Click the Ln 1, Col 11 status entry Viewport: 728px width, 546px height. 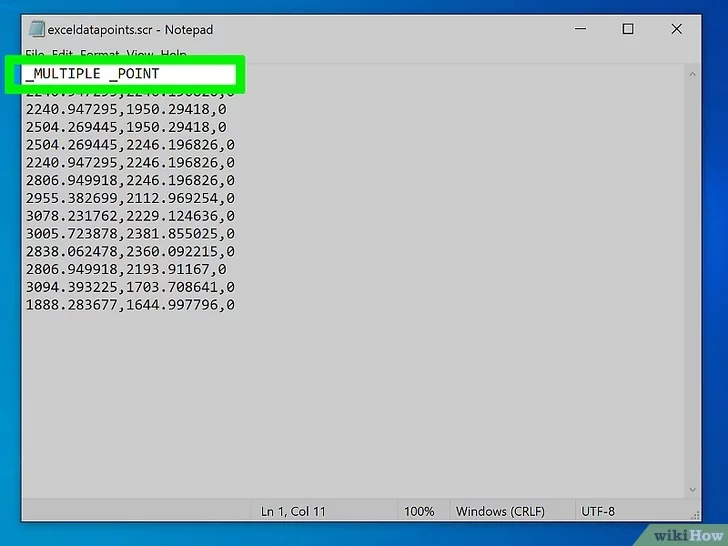tap(293, 511)
